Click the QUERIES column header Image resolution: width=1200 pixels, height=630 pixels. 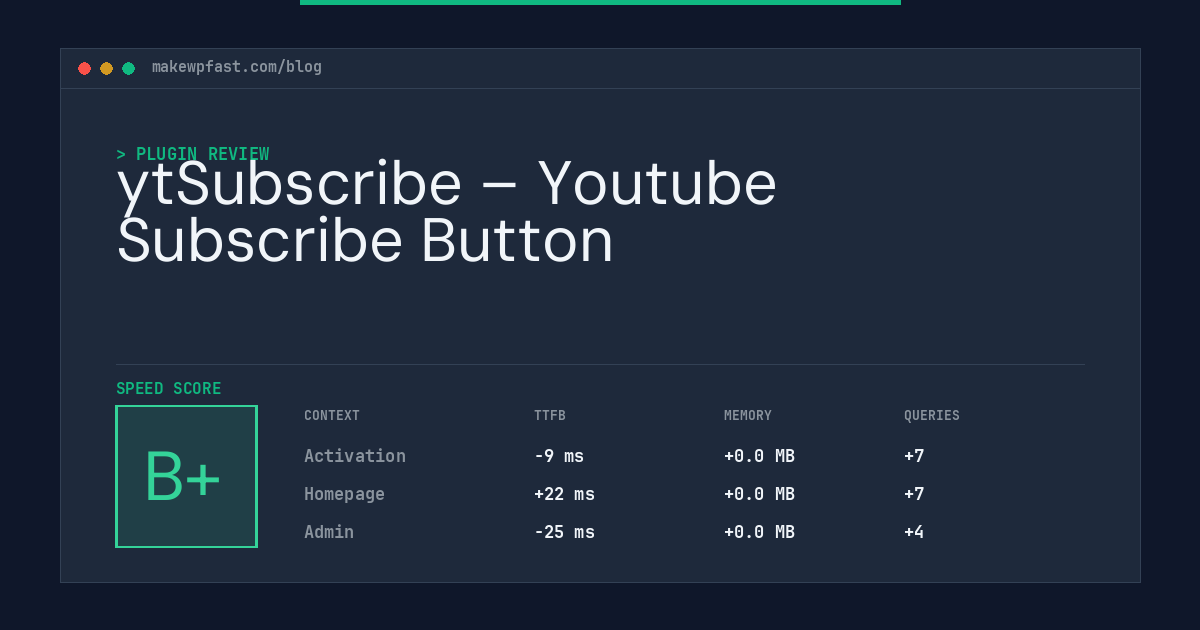click(x=932, y=415)
